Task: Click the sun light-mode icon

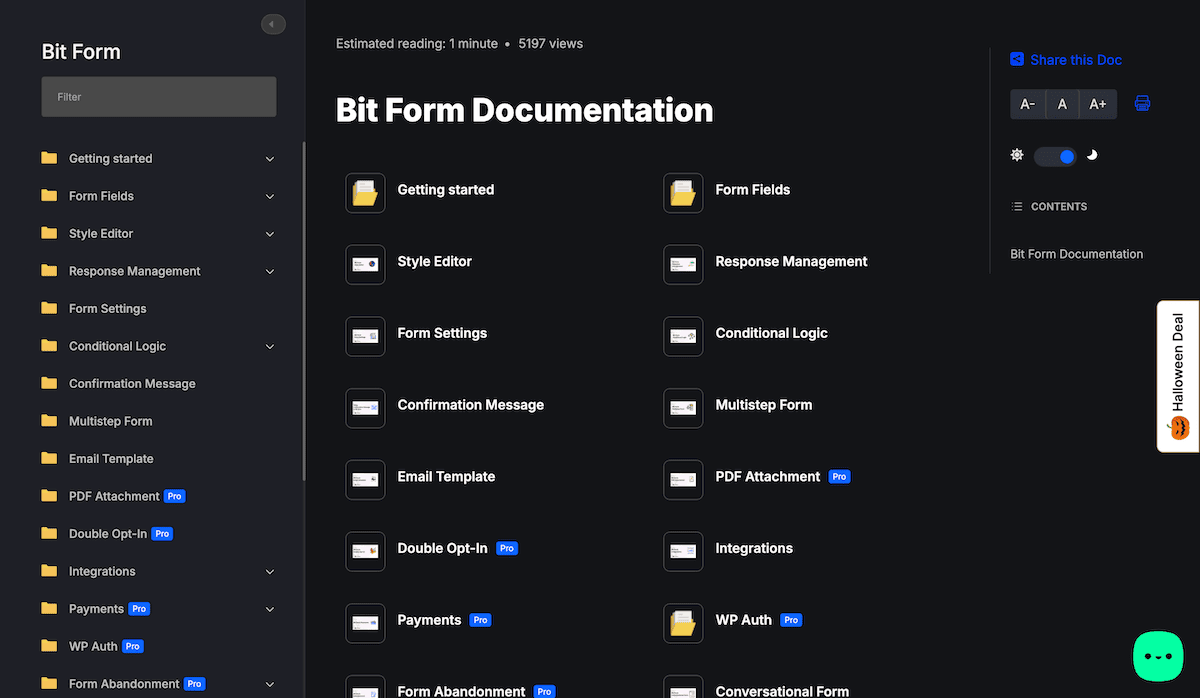Action: (x=1017, y=155)
